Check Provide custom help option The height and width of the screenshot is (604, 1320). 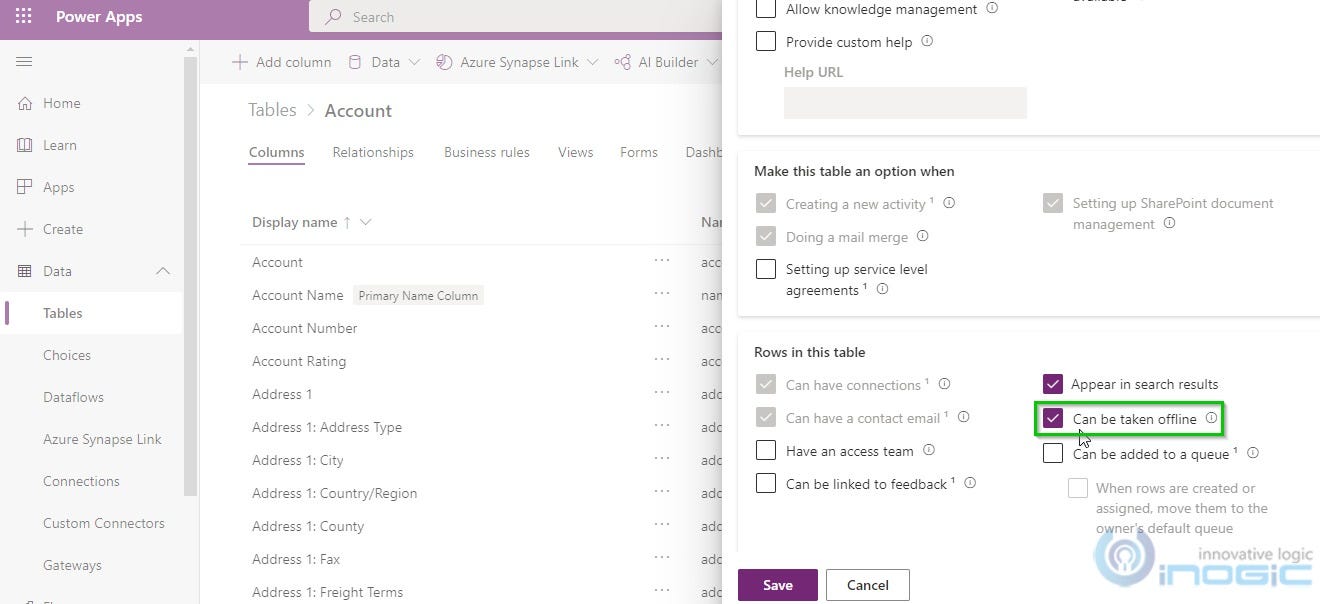766,41
